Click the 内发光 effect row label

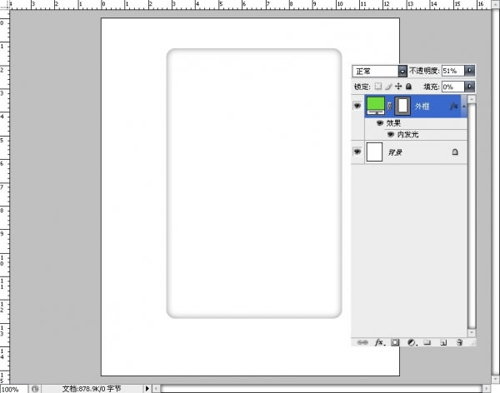click(x=408, y=135)
